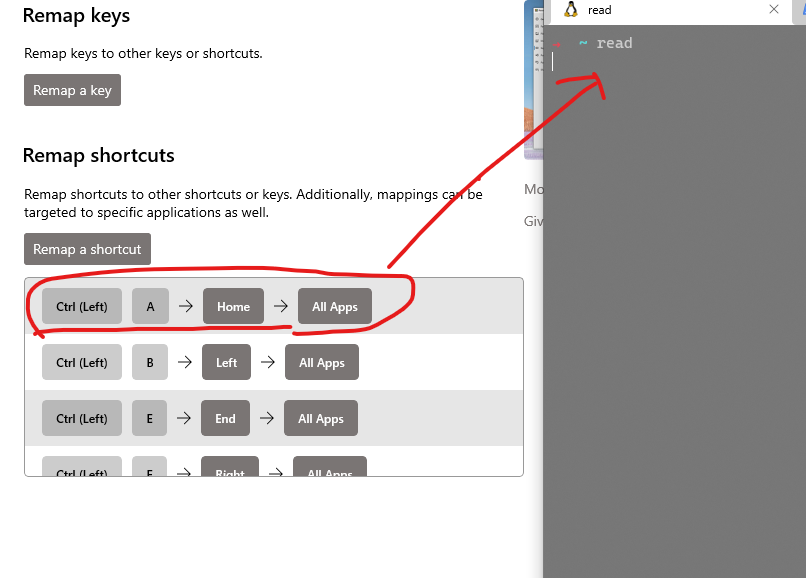This screenshot has width=806, height=578.
Task: Click the arrow between E and End
Action: click(184, 418)
